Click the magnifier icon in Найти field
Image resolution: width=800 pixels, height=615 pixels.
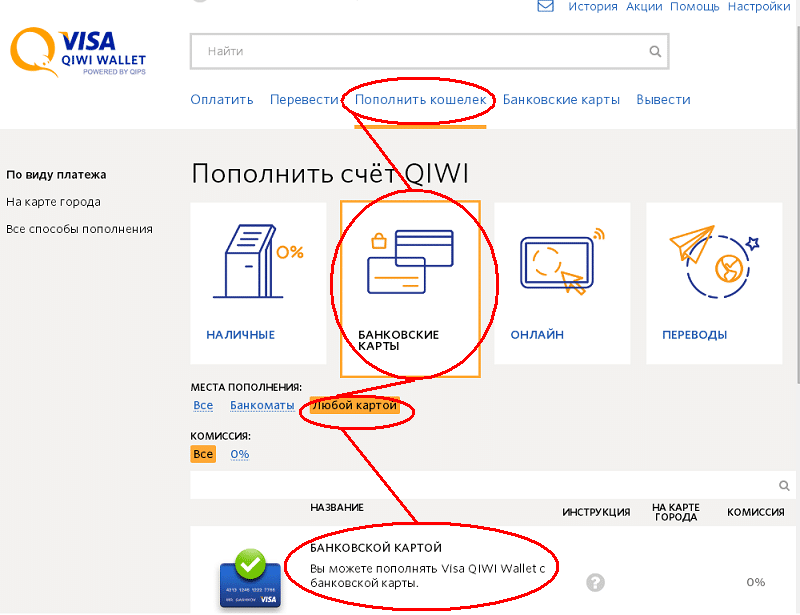655,51
